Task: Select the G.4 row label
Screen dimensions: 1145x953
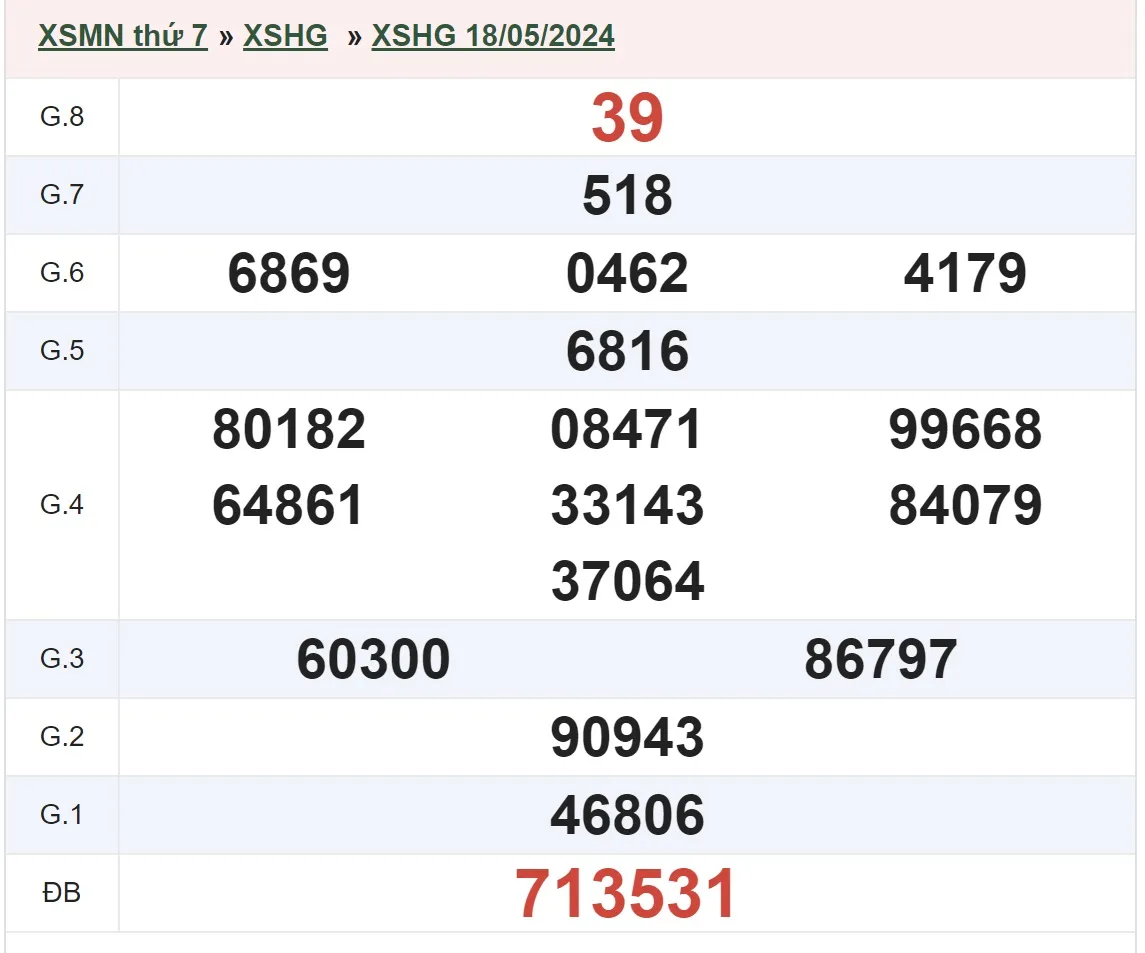Action: tap(62, 505)
